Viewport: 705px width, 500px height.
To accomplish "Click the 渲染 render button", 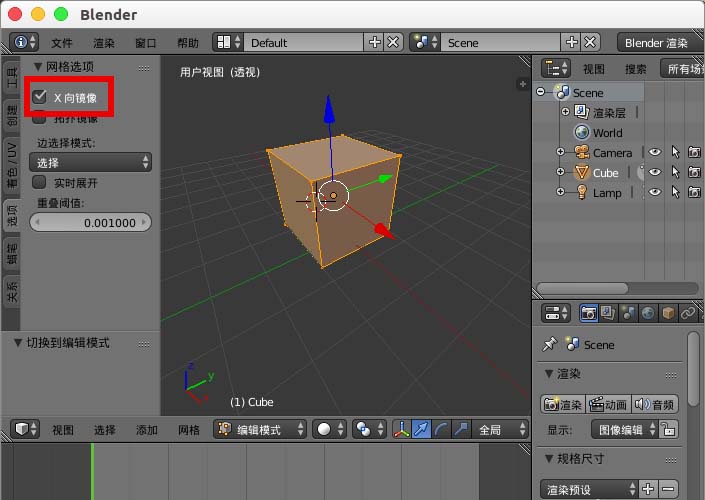I will (563, 404).
